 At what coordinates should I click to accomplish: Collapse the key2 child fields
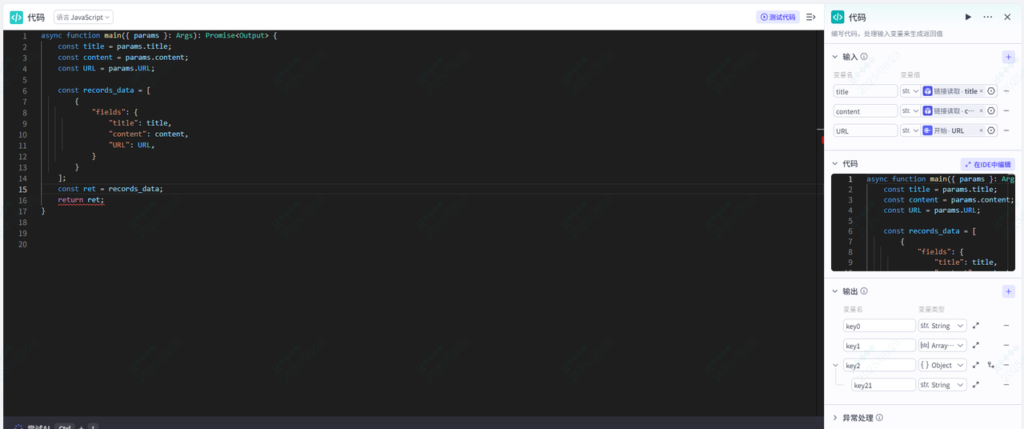pyautogui.click(x=835, y=365)
